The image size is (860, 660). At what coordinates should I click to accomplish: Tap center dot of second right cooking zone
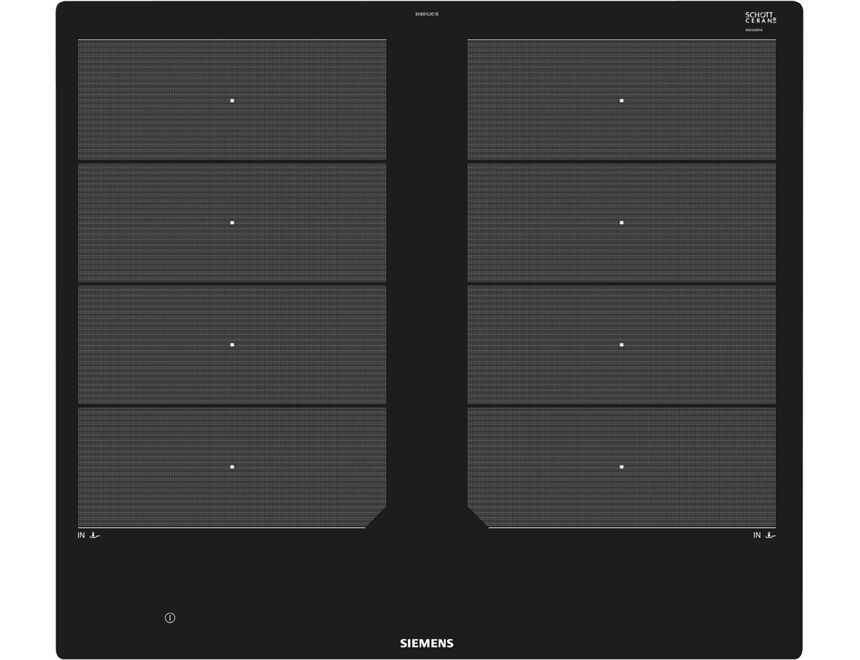pyautogui.click(x=621, y=222)
